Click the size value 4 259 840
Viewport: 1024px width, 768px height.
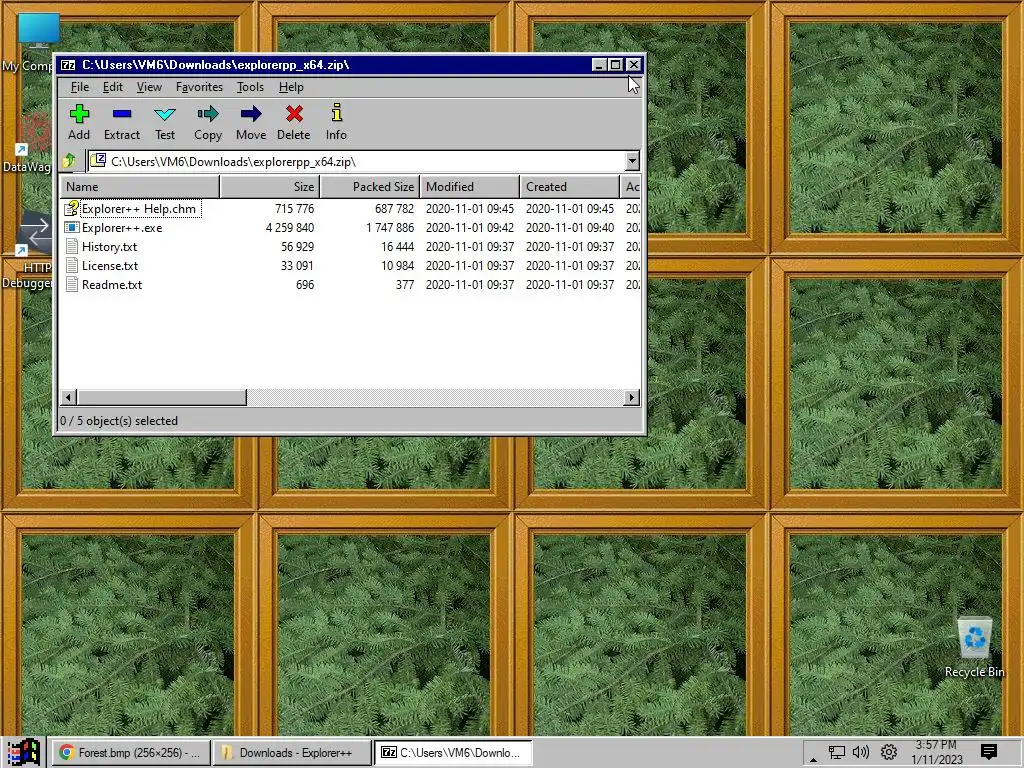point(290,227)
